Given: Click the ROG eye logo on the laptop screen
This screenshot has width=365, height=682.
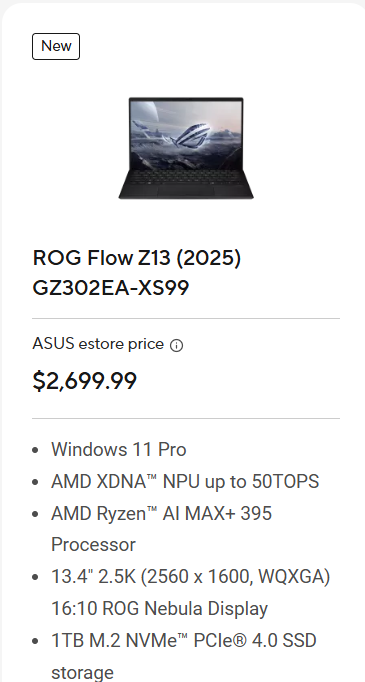Looking at the screenshot, I should [x=192, y=134].
